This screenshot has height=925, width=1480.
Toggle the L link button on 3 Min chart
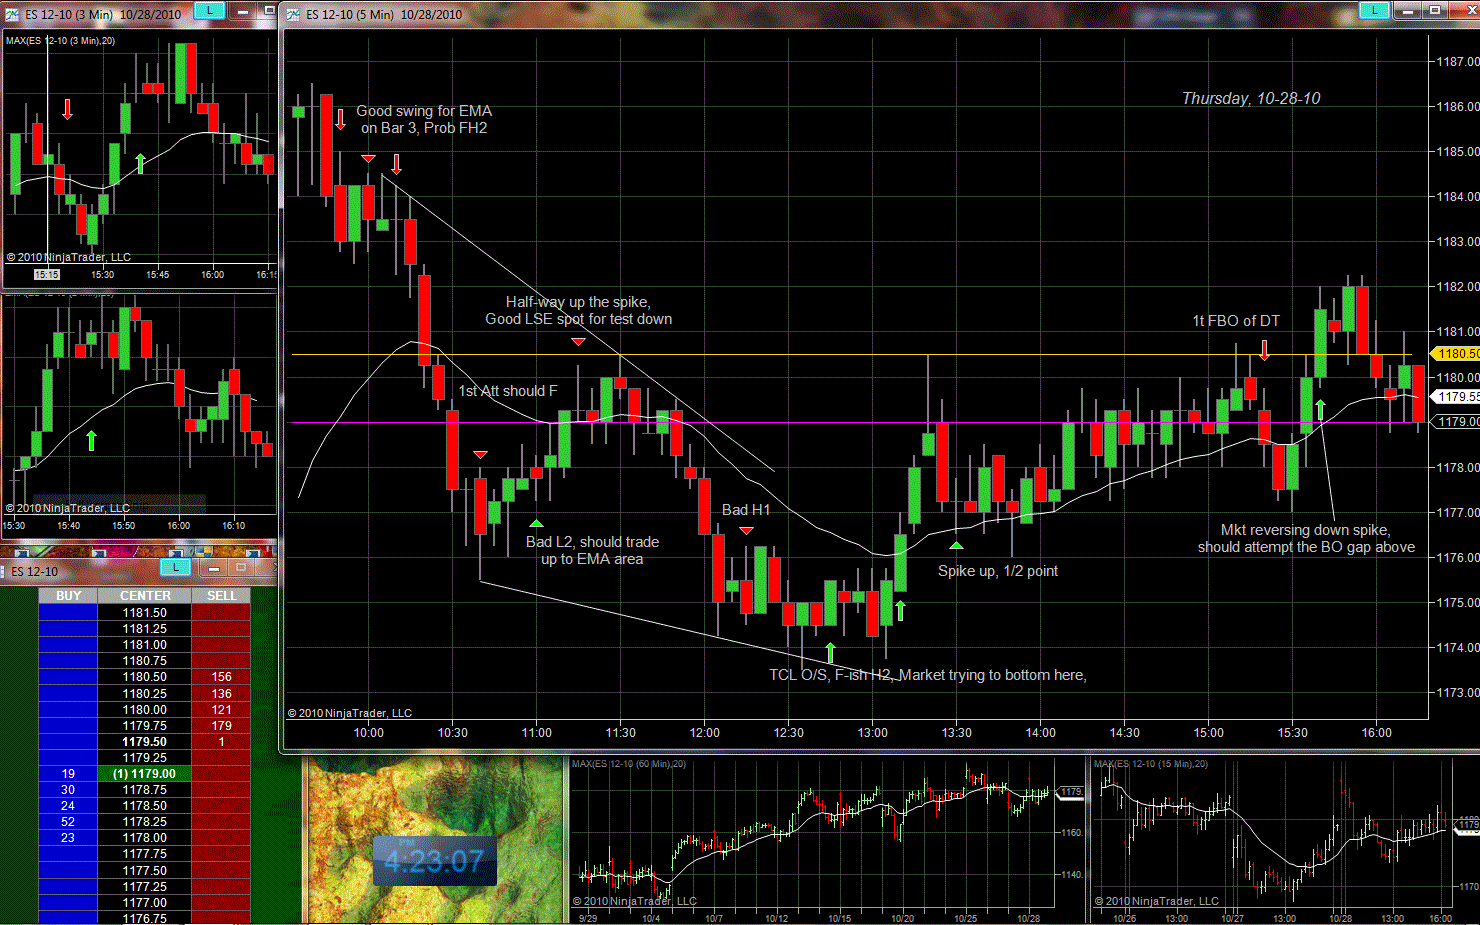(209, 10)
